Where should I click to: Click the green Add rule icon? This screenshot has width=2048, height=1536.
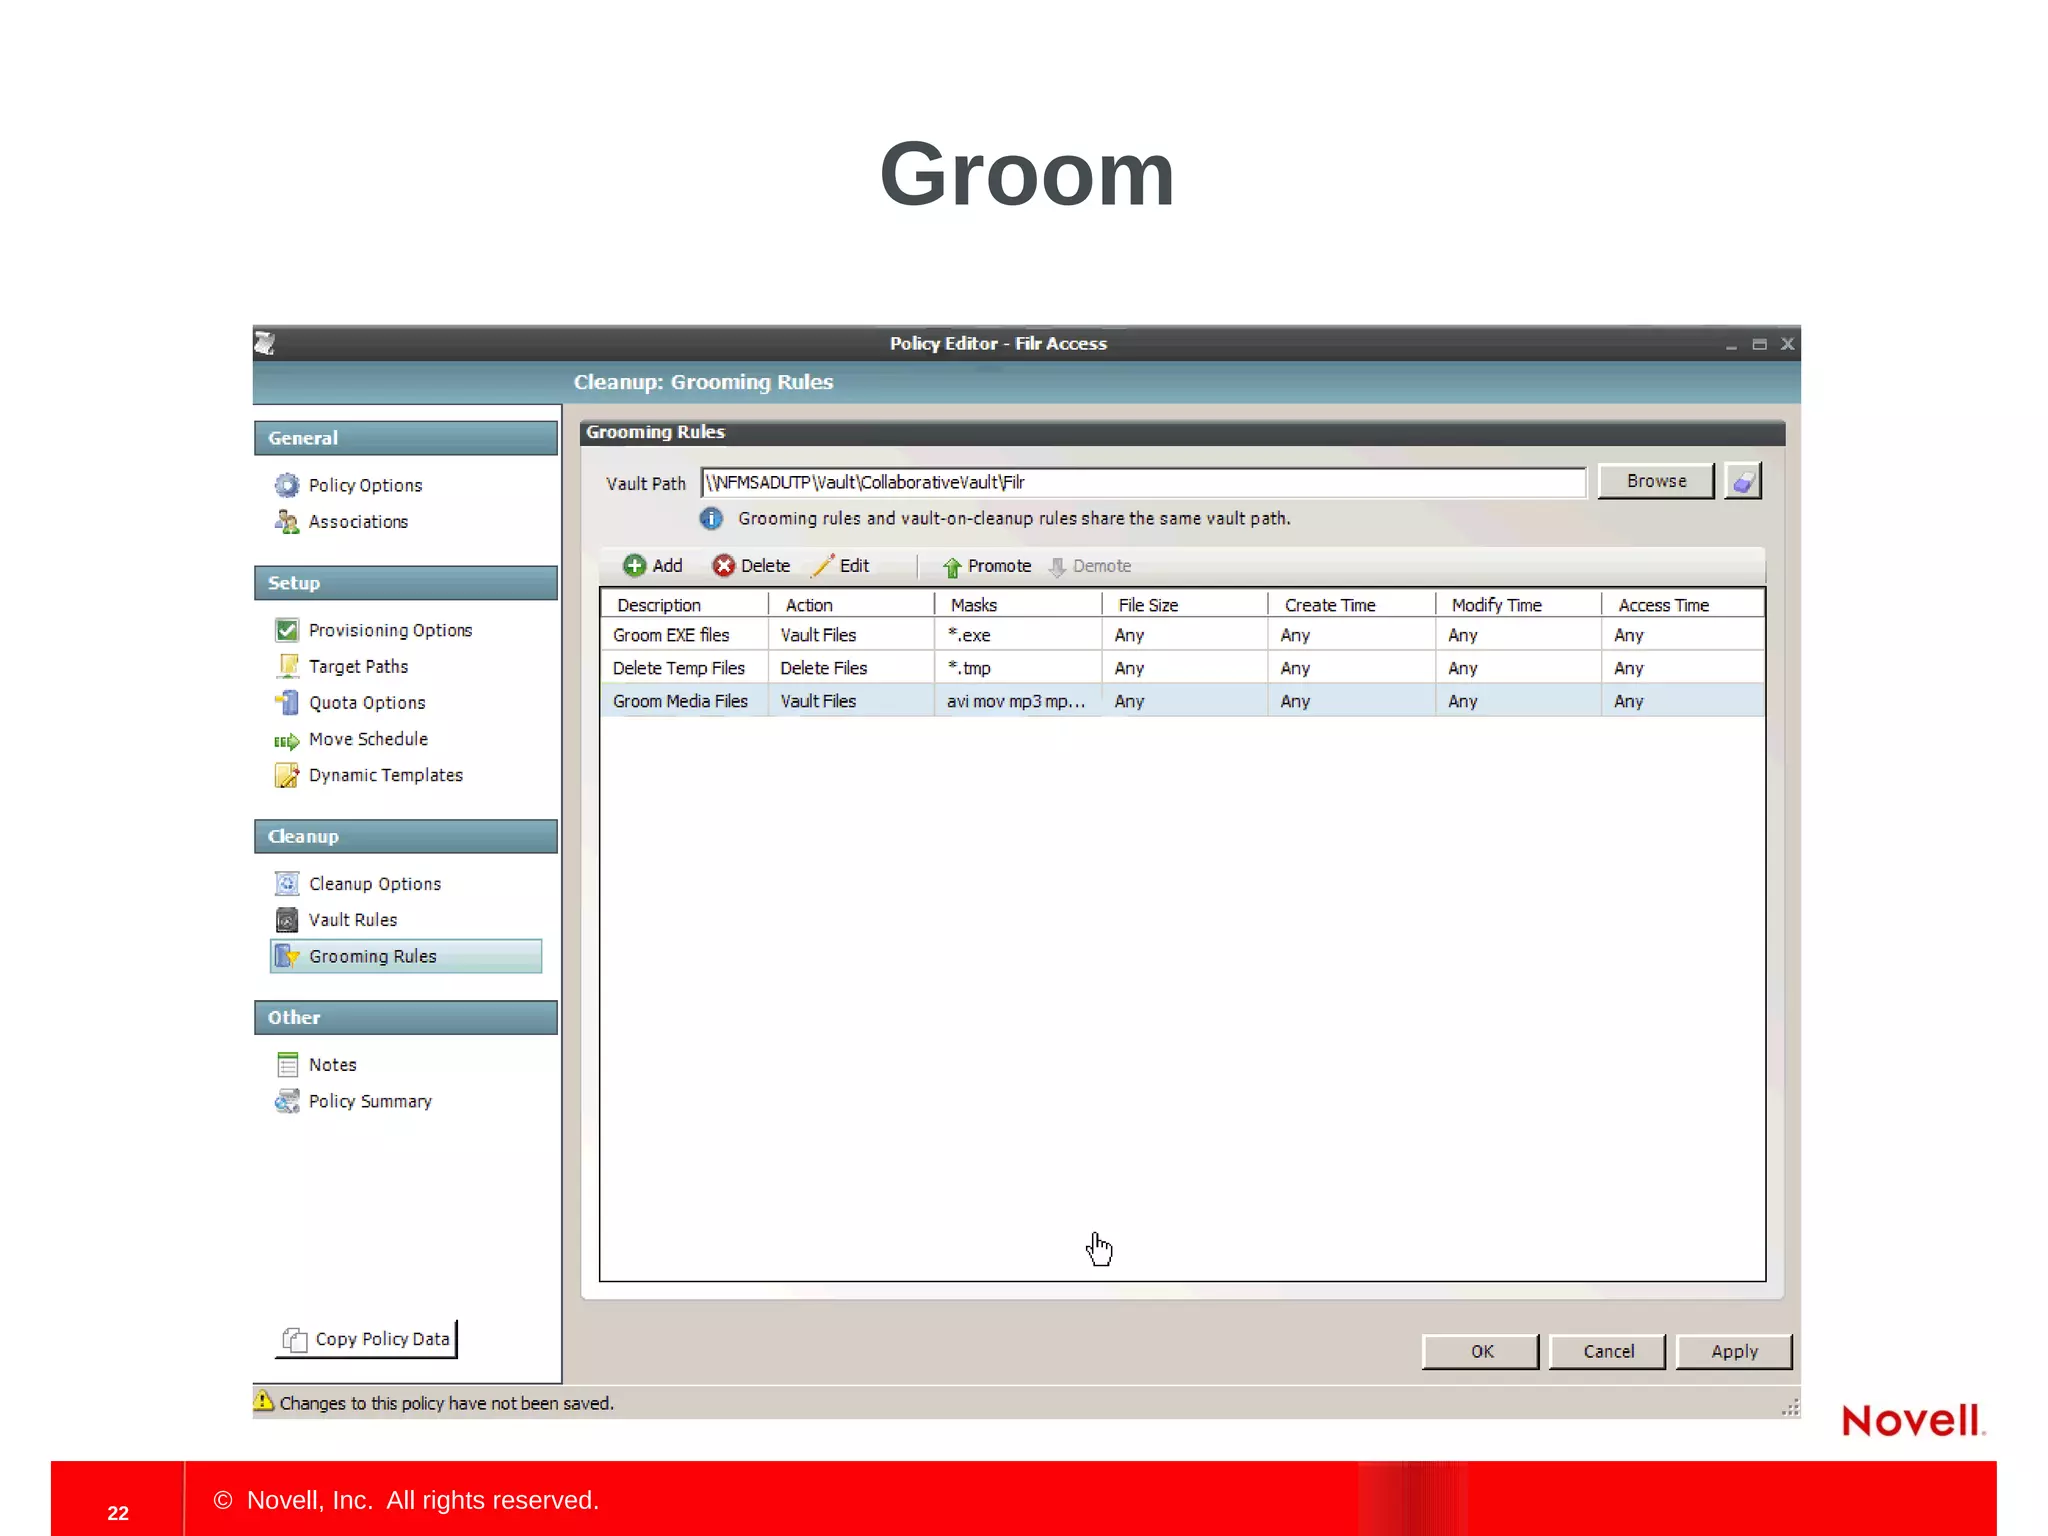coord(634,566)
